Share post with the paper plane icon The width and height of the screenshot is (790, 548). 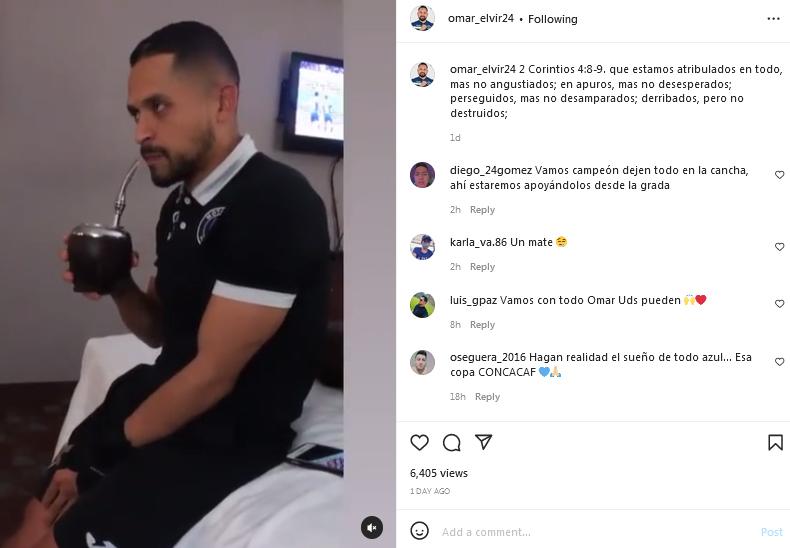tap(483, 442)
